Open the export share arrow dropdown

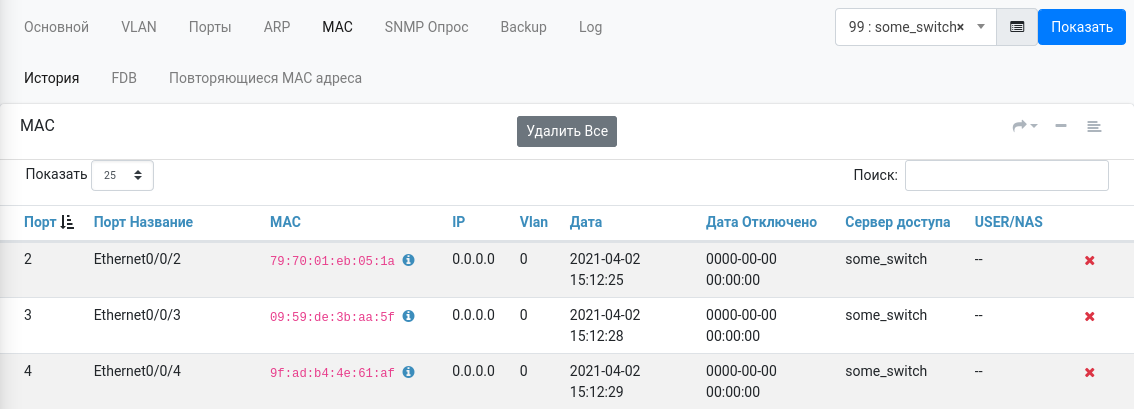tap(1025, 126)
